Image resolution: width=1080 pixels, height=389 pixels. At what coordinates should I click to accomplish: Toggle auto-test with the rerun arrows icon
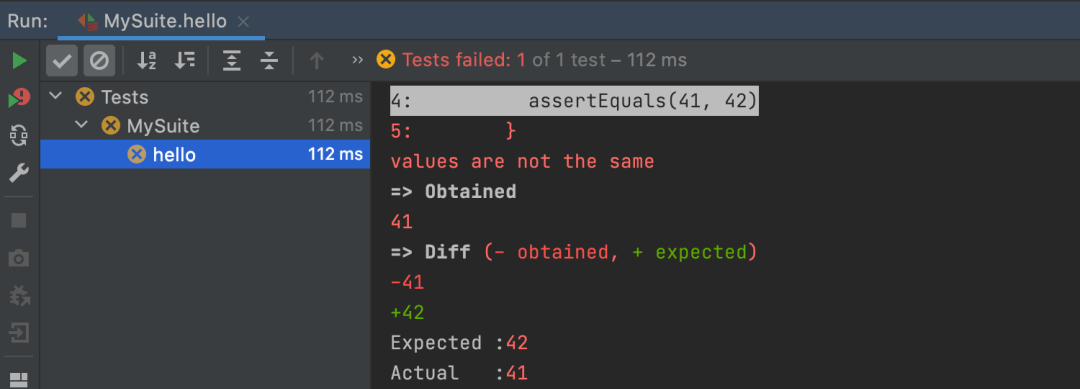(x=19, y=136)
